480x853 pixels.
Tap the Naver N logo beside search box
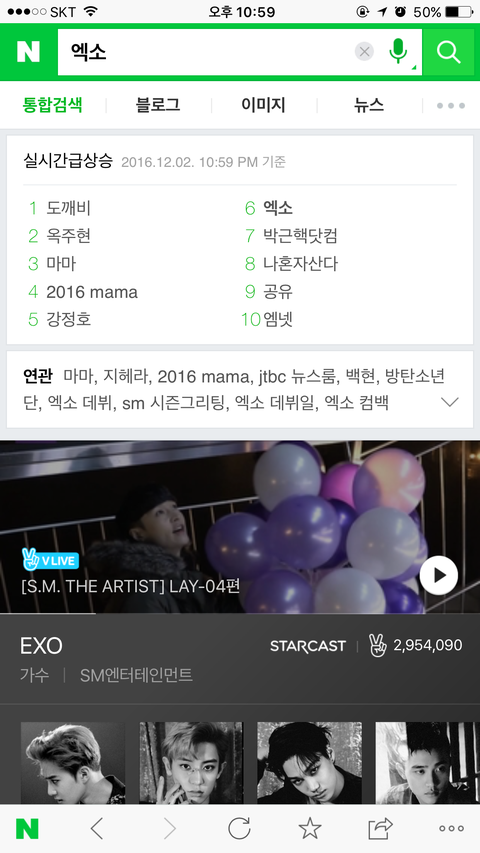click(28, 52)
